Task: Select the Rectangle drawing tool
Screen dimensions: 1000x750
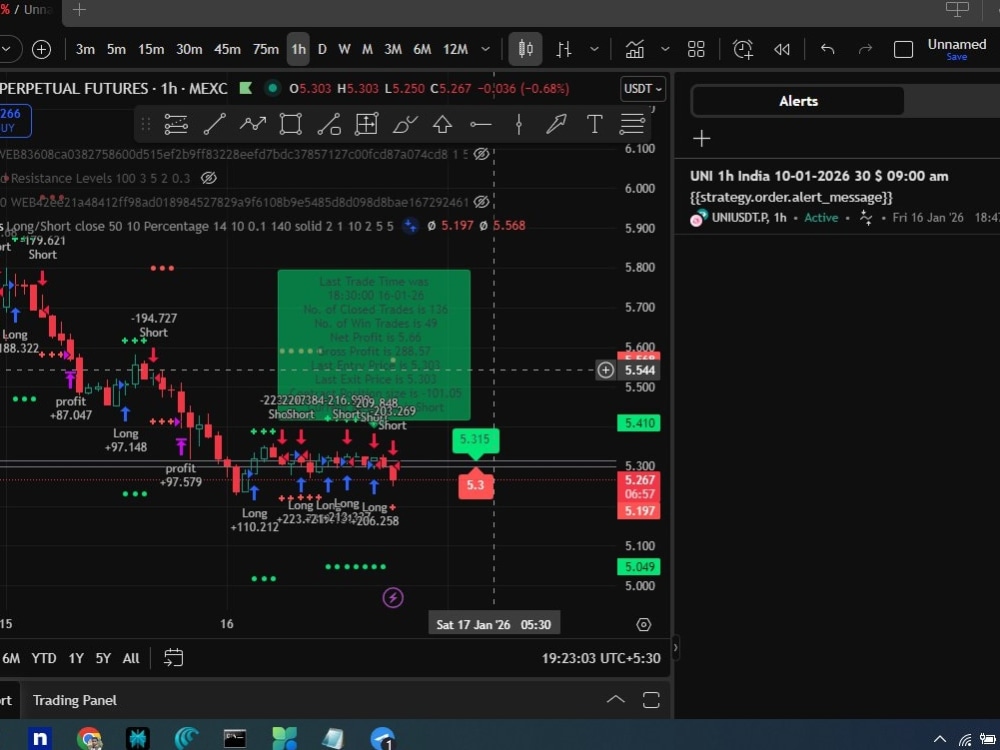Action: point(291,124)
